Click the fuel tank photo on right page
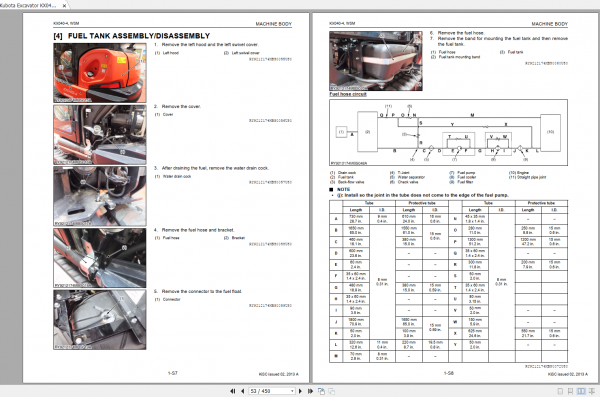This screenshot has height=397, width=600. pos(376,61)
